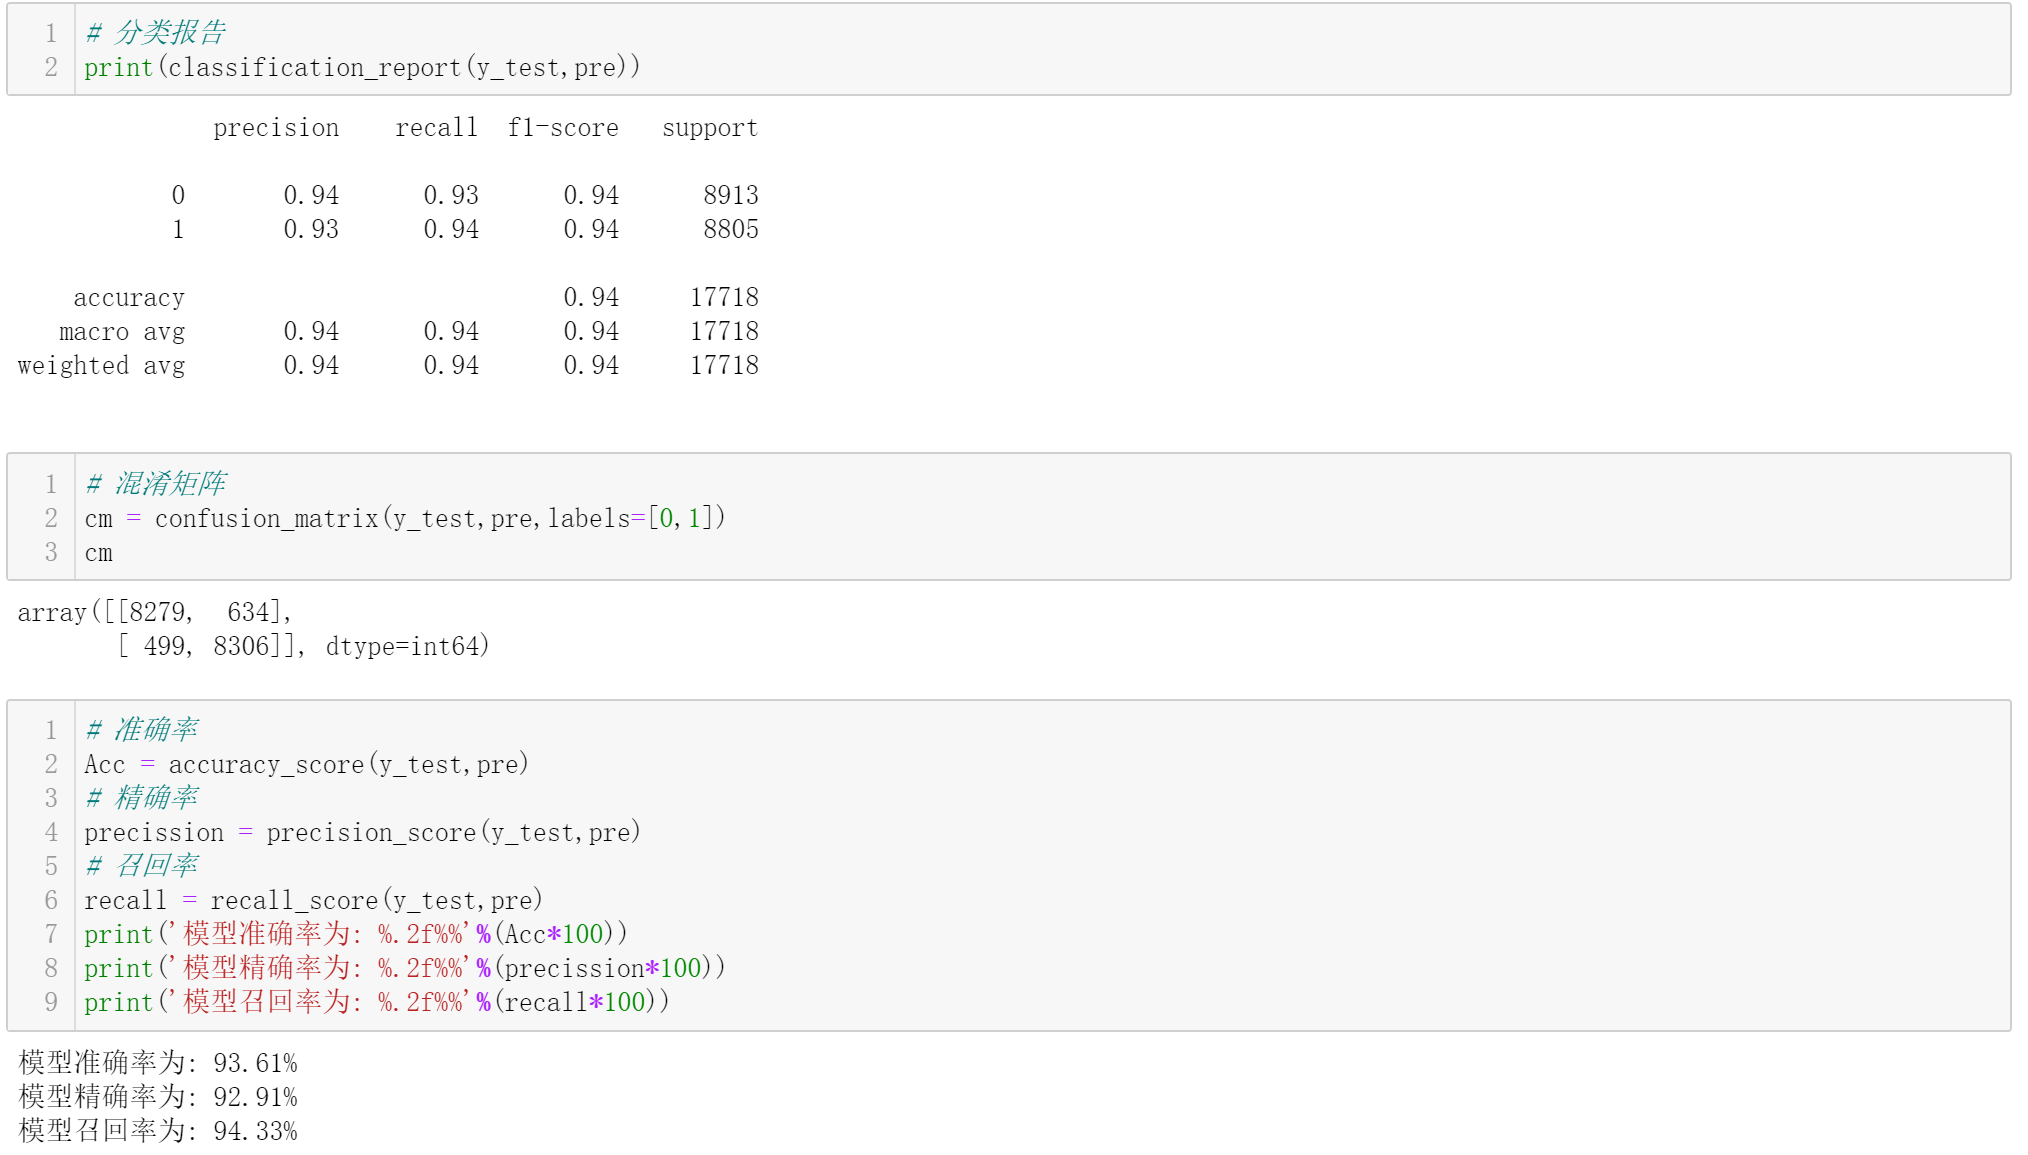This screenshot has height=1155, width=2028.
Task: Click the print line for 模型召回率
Action: coord(376,1003)
